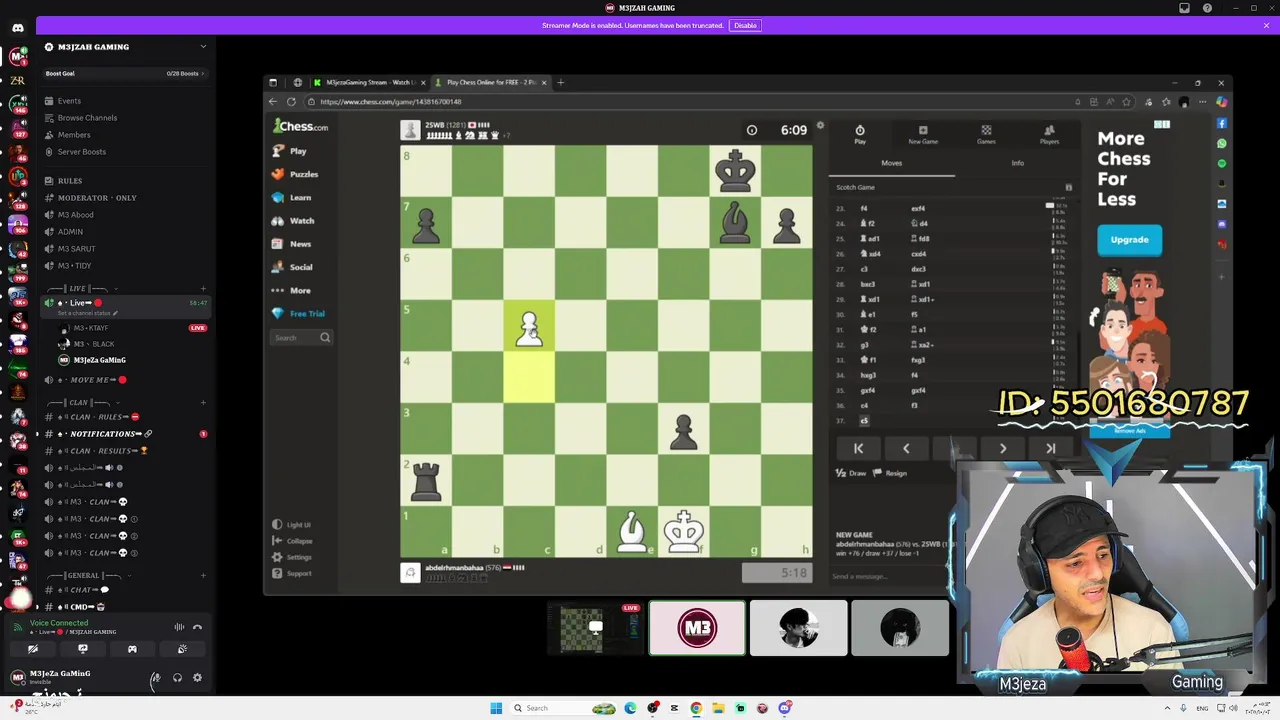The image size is (1280, 720).
Task: Open Discord home via the logo icon
Action: tap(17, 28)
